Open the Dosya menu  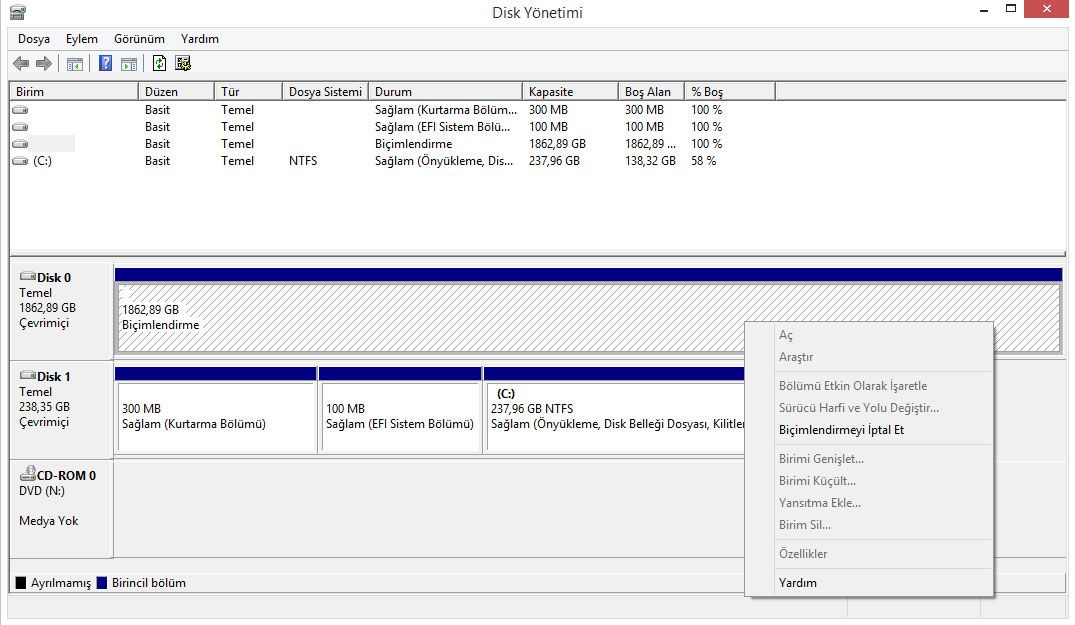(34, 39)
